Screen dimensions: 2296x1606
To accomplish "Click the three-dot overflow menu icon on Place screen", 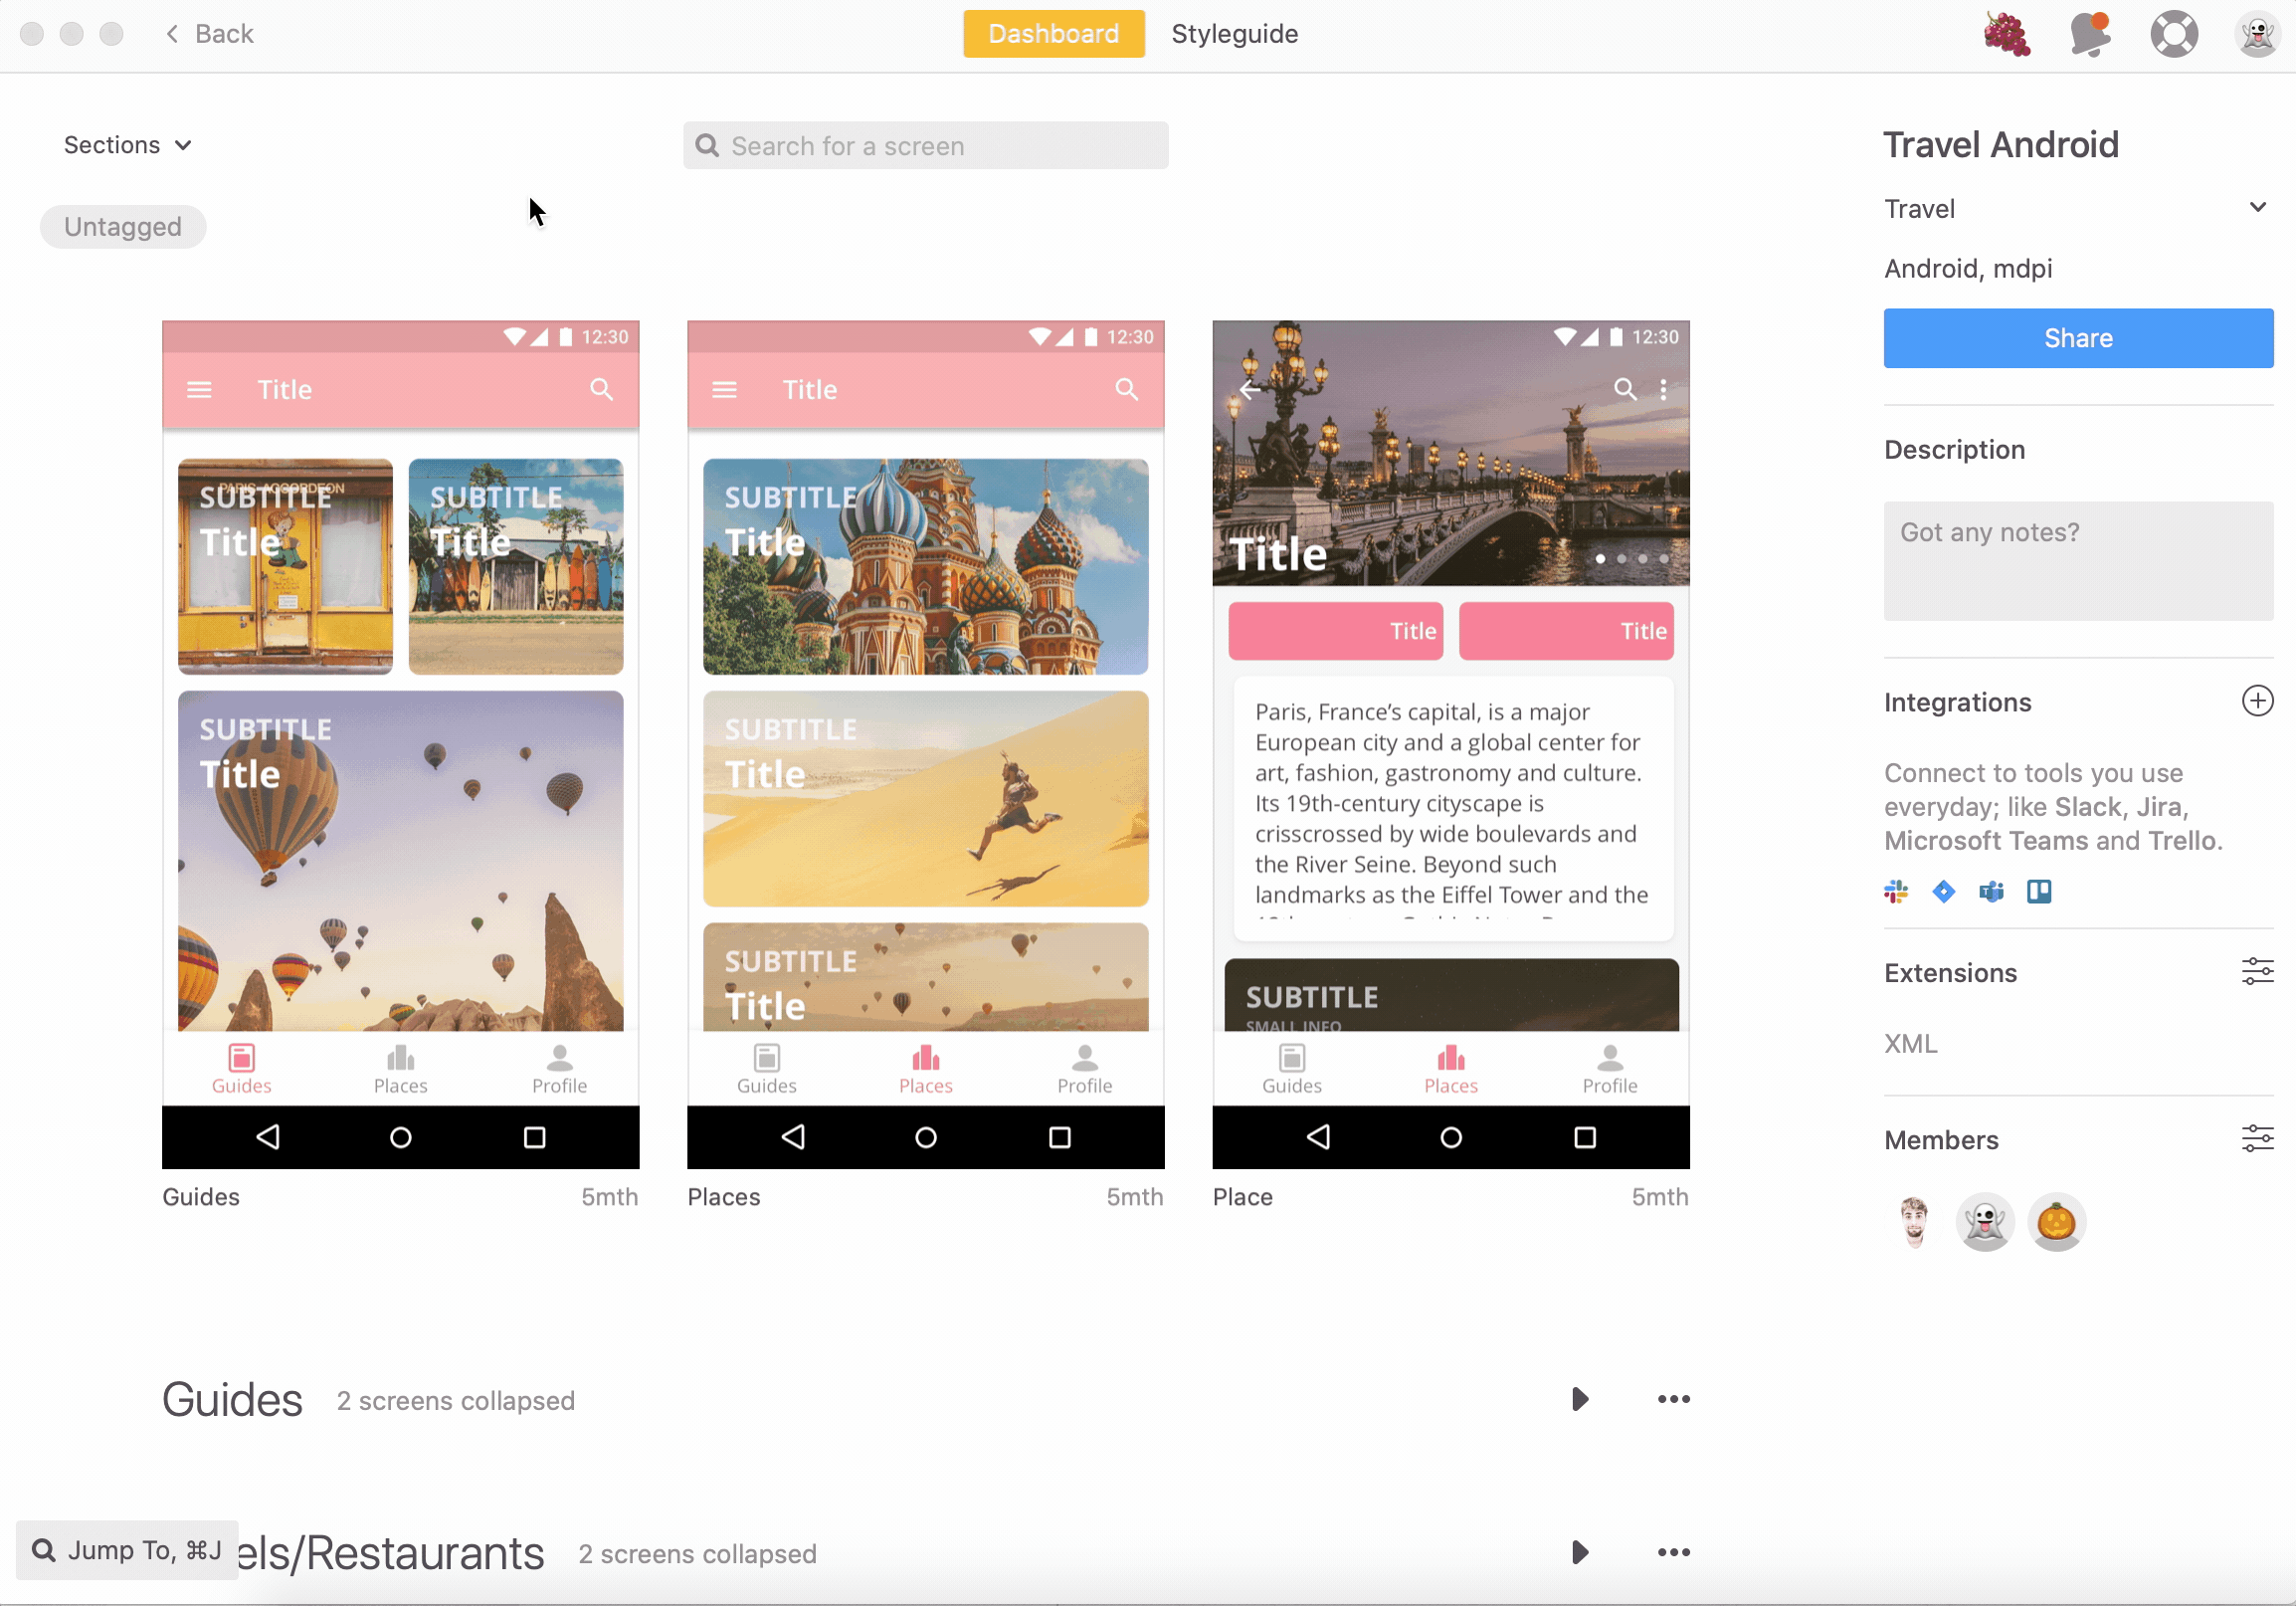I will pyautogui.click(x=1664, y=387).
